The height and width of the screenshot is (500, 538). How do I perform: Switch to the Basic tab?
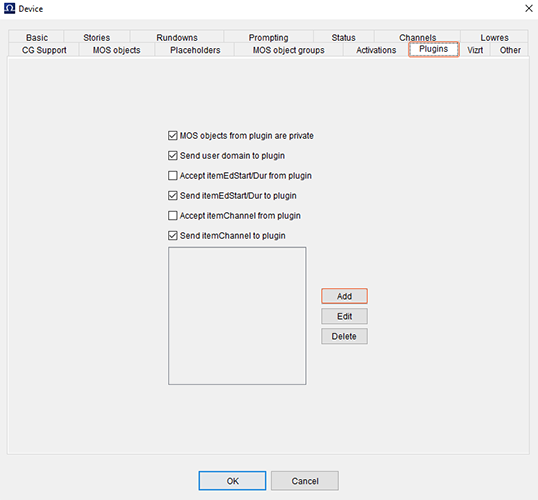[x=36, y=37]
